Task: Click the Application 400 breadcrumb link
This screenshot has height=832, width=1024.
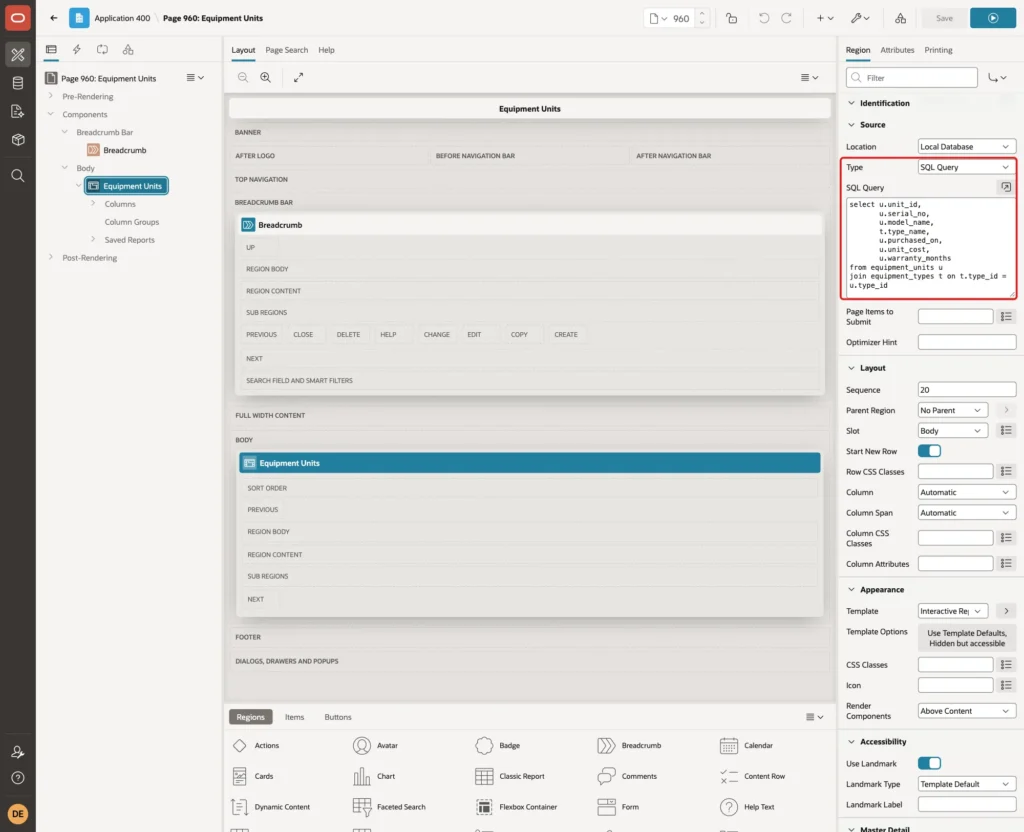Action: coord(121,18)
